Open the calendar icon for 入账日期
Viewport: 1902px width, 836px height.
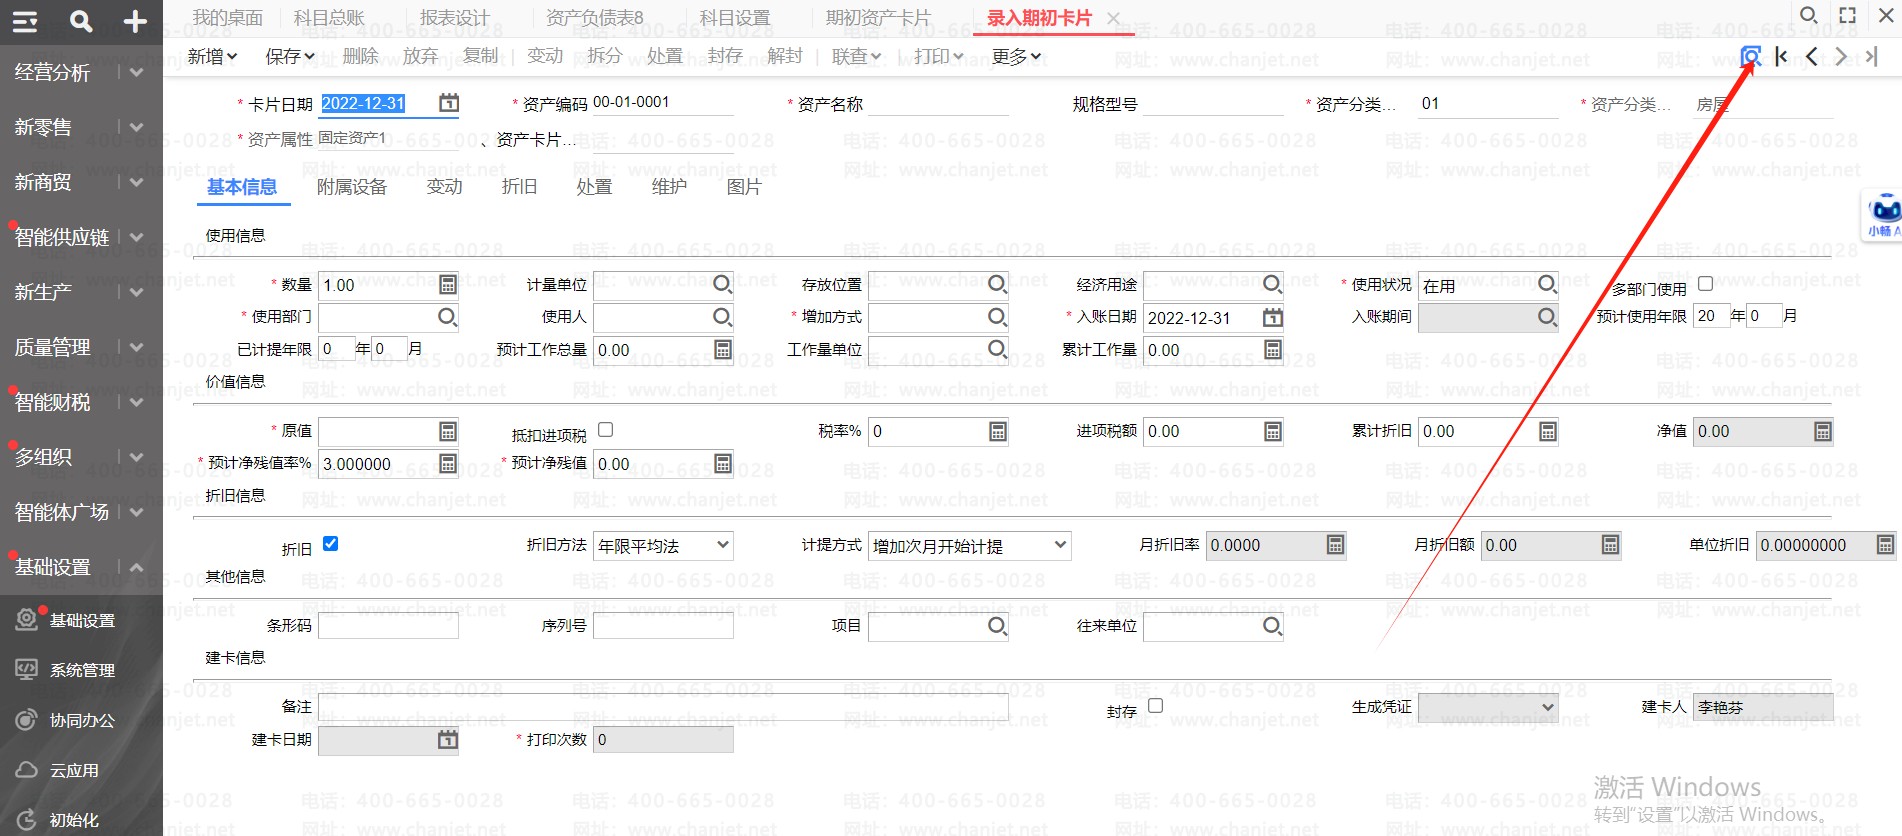pos(1272,317)
